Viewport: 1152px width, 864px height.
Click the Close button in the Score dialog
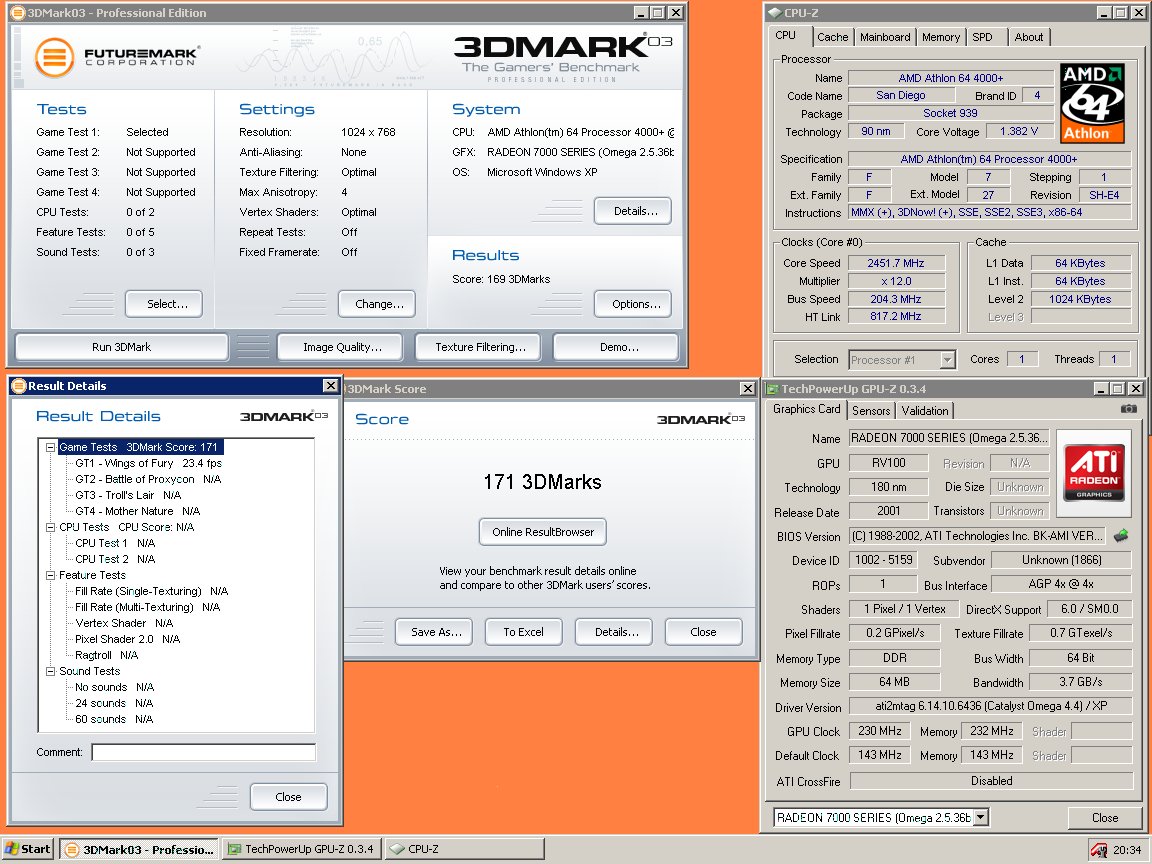(703, 632)
